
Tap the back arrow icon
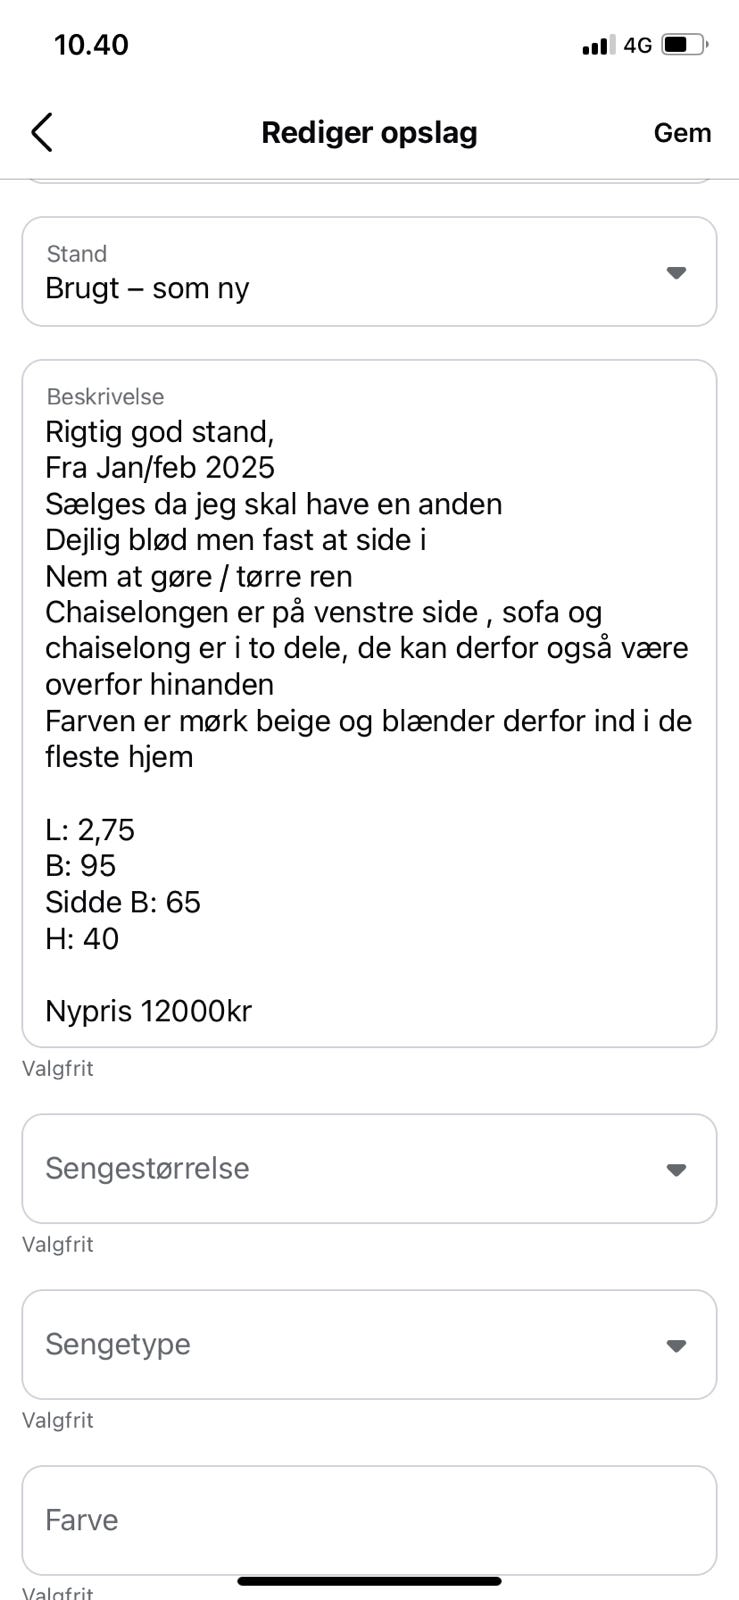click(41, 132)
